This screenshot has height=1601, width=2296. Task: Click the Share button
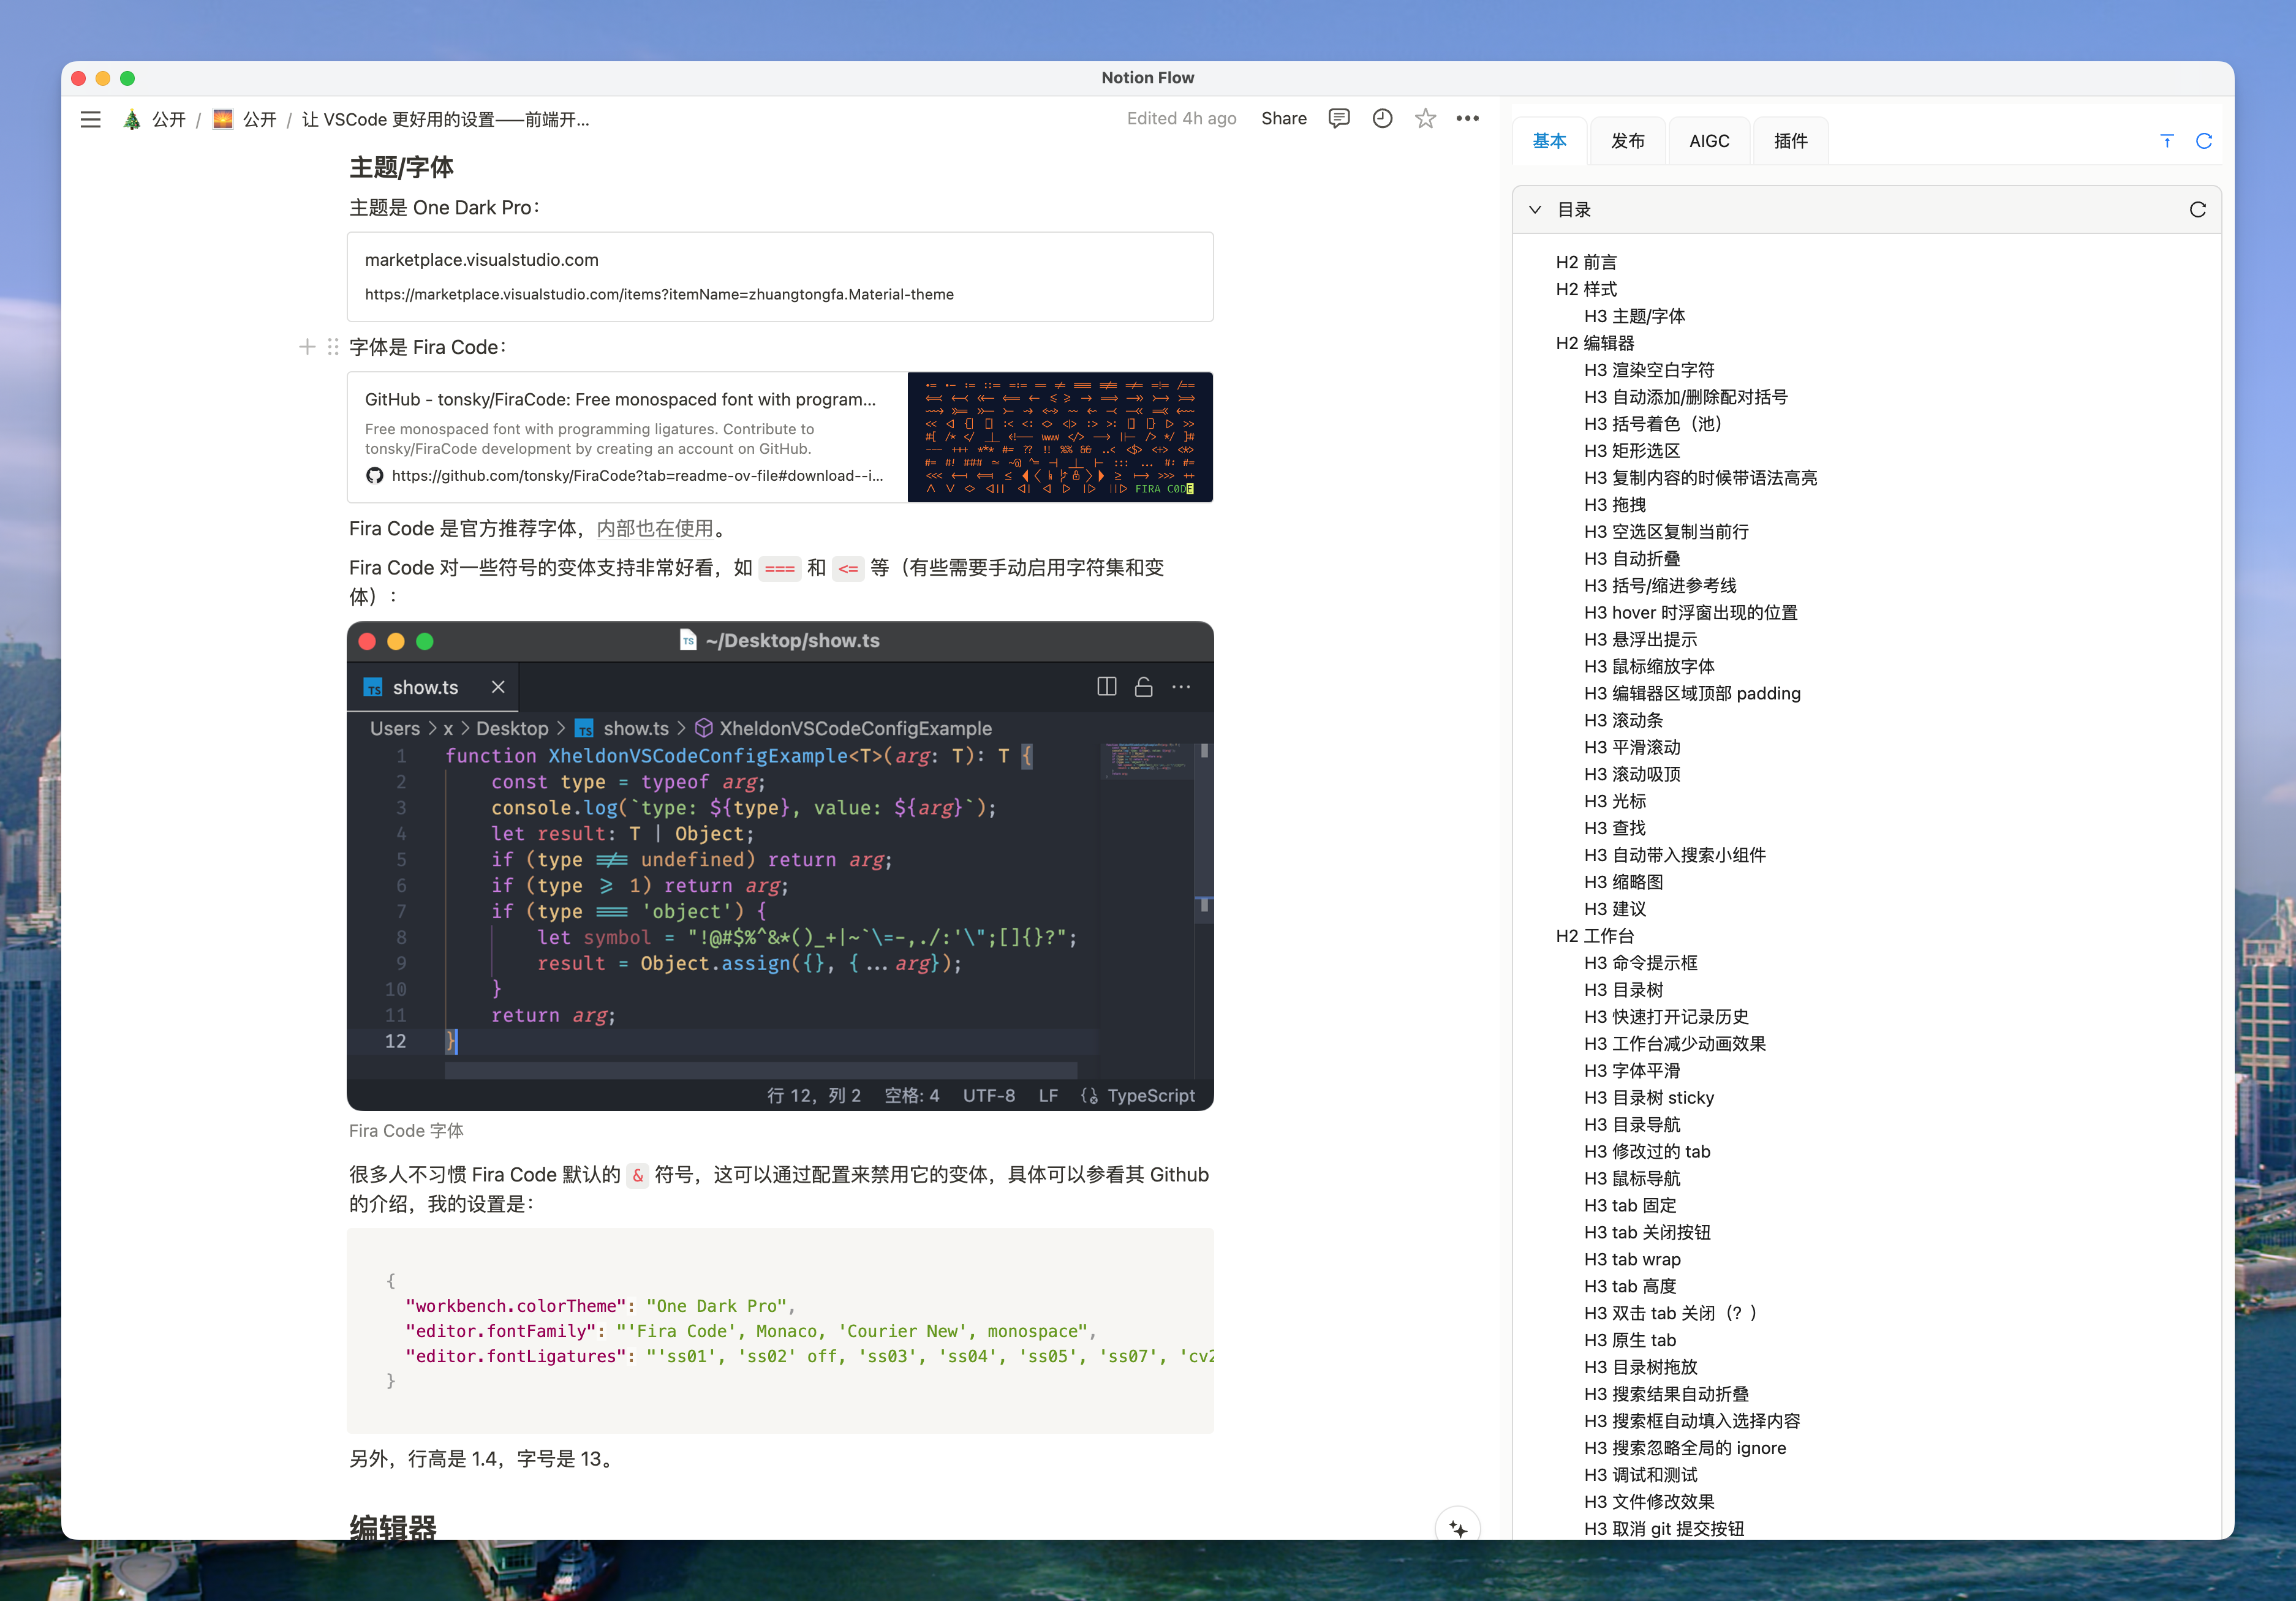1283,118
